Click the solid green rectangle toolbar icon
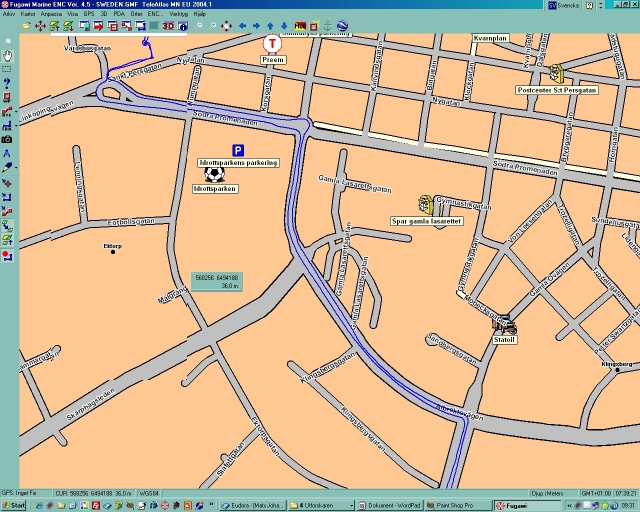The width and height of the screenshot is (640, 512). pyautogui.click(x=154, y=26)
